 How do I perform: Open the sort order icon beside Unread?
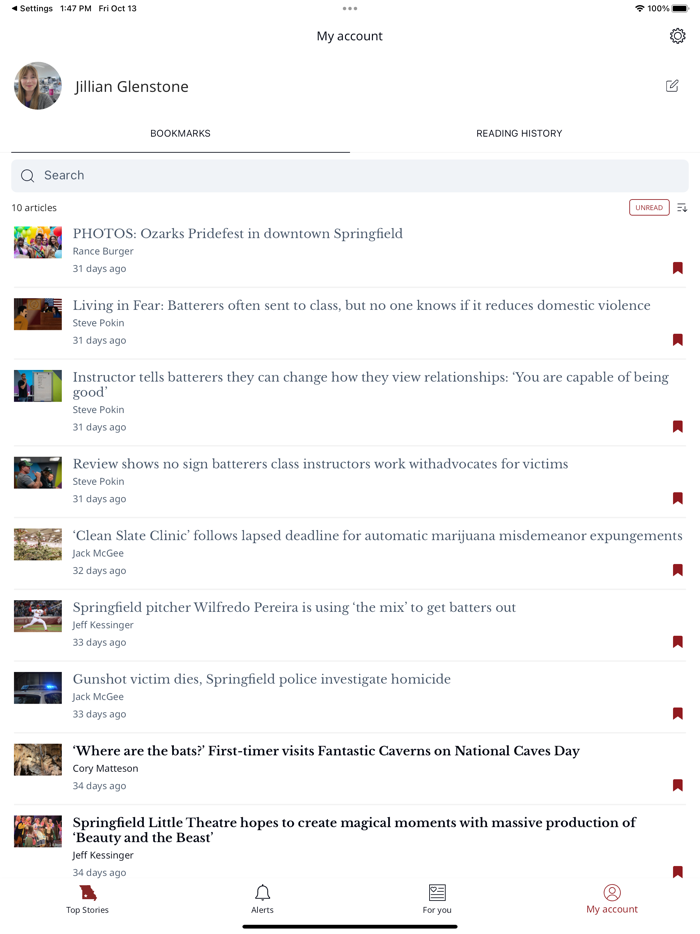[x=682, y=207]
